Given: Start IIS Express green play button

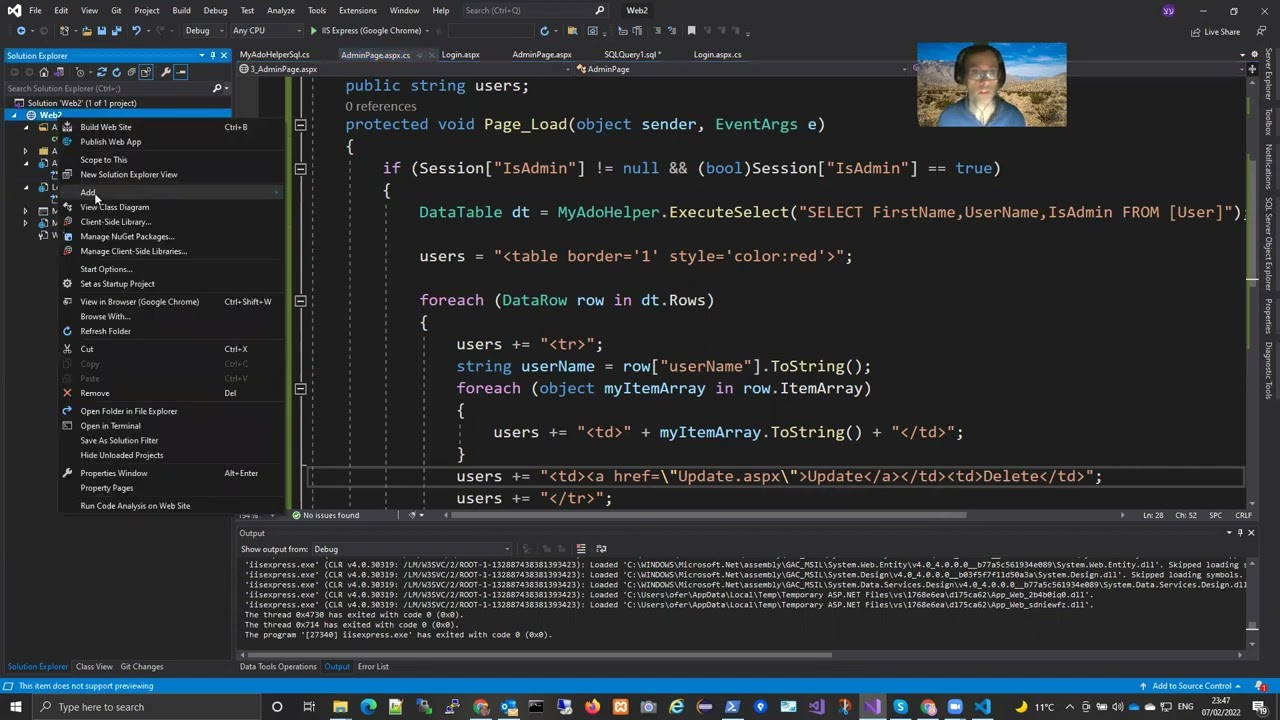Looking at the screenshot, I should pyautogui.click(x=313, y=31).
